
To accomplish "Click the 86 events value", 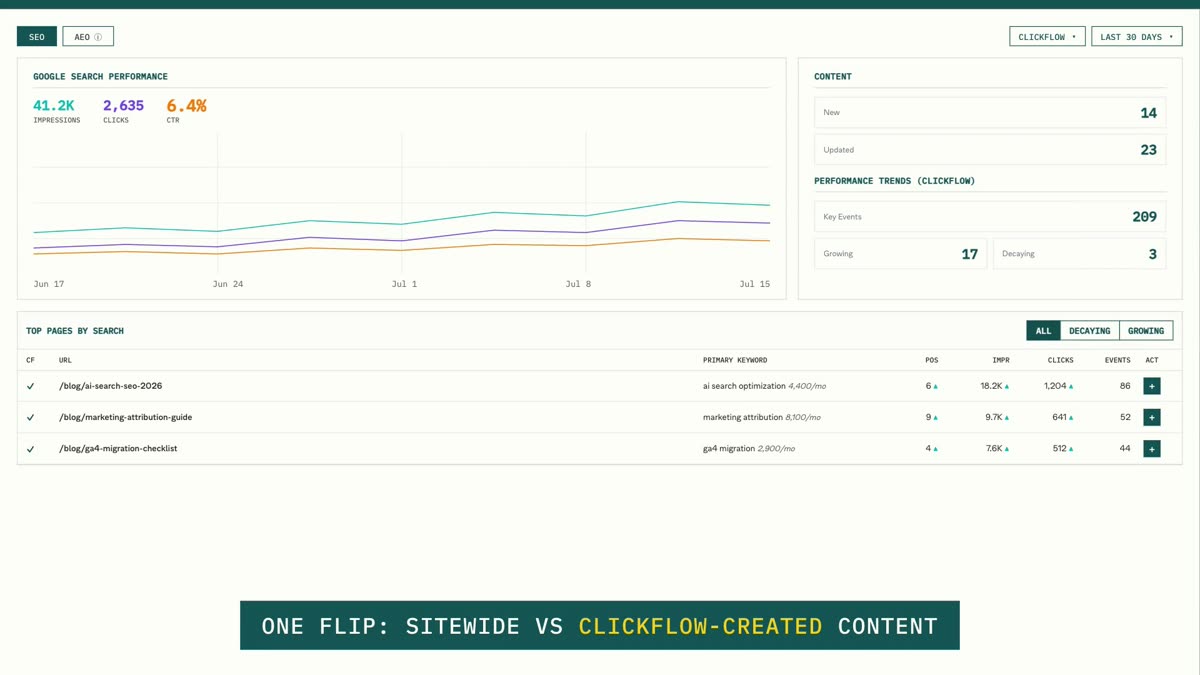I will pyautogui.click(x=1125, y=386).
